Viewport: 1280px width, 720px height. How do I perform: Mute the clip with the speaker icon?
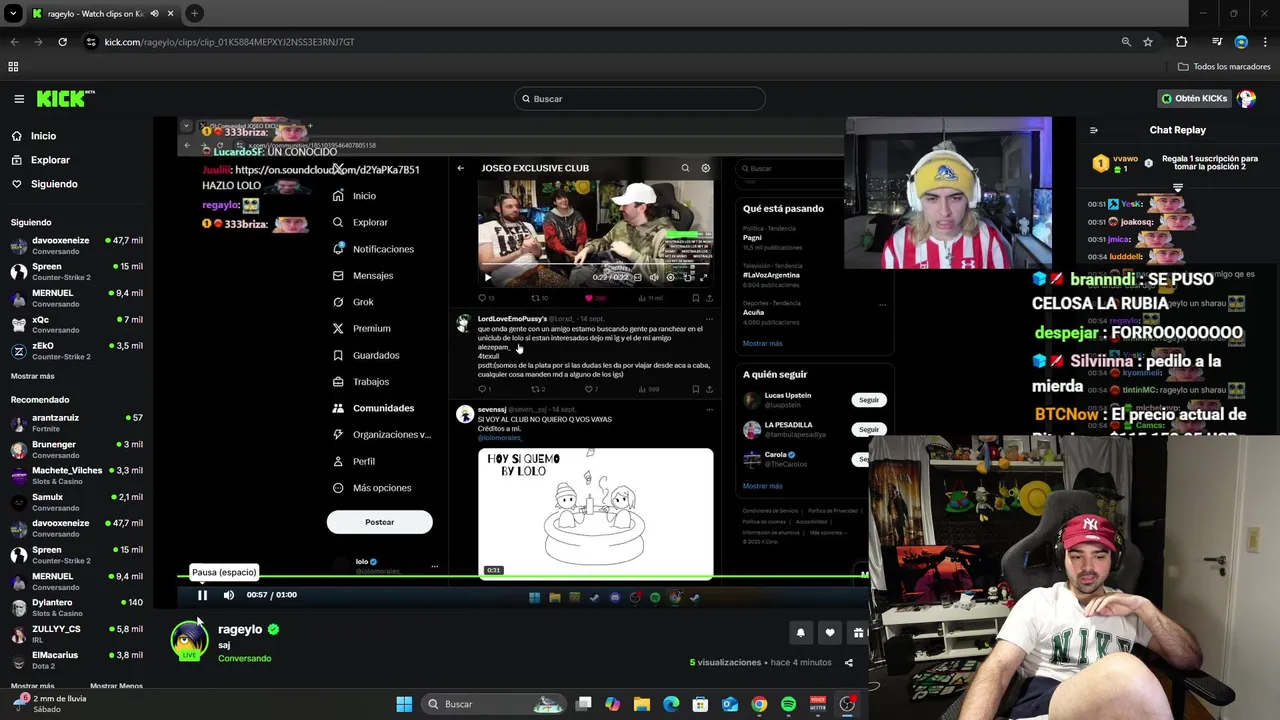(229, 595)
